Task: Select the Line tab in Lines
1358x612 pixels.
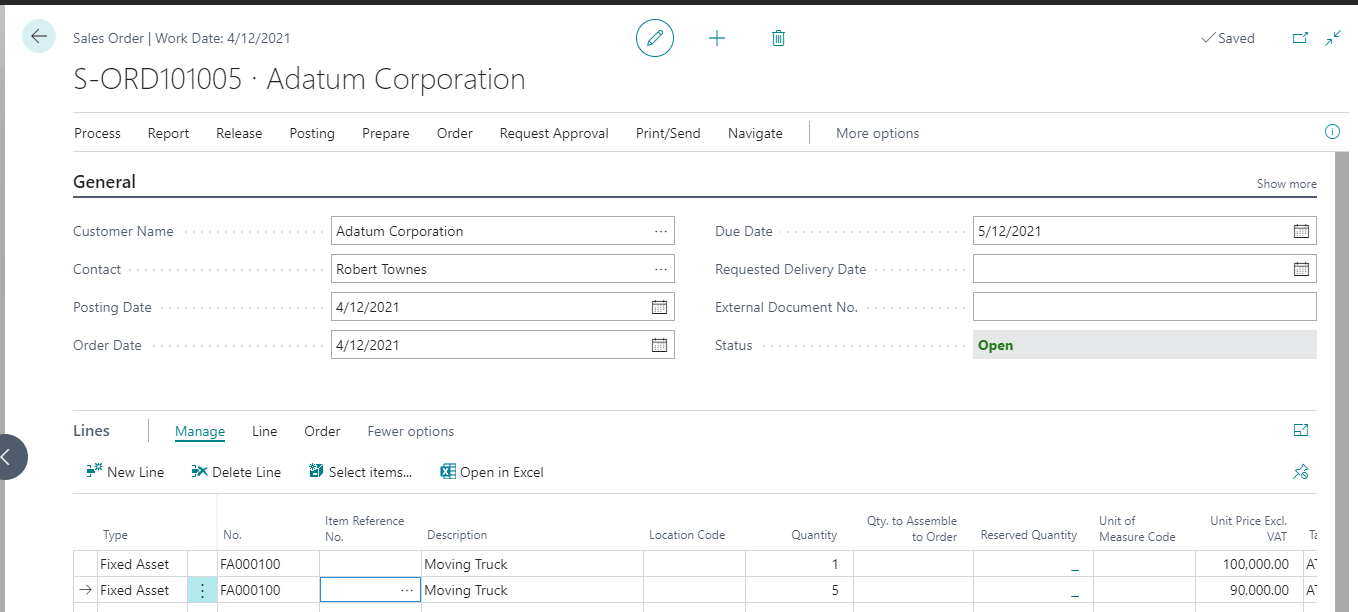Action: click(264, 431)
